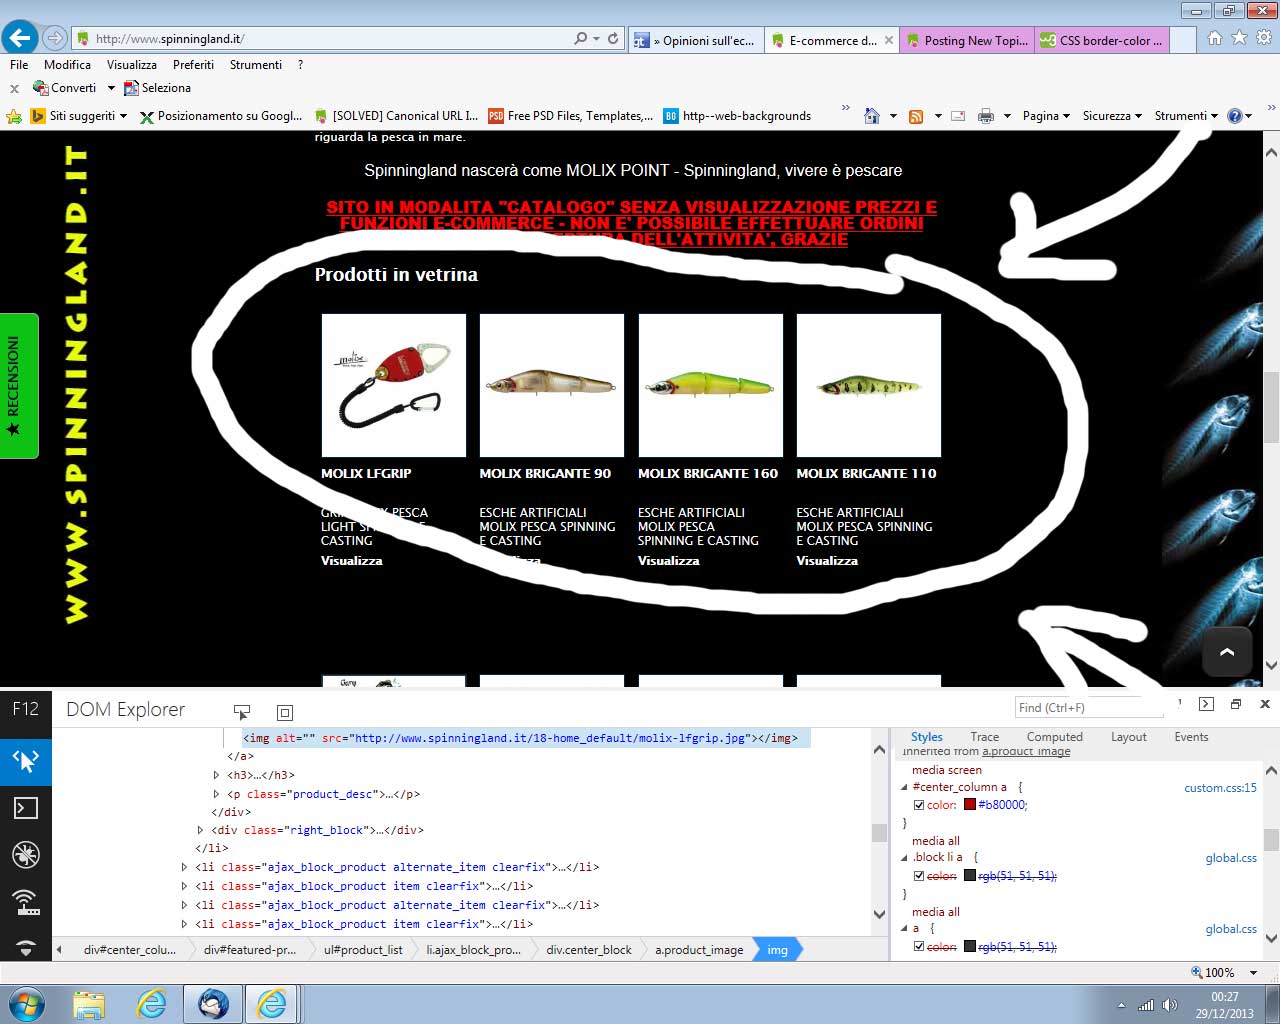Uncheck the #b80000 color property checkbox
The image size is (1280, 1024).
point(919,805)
